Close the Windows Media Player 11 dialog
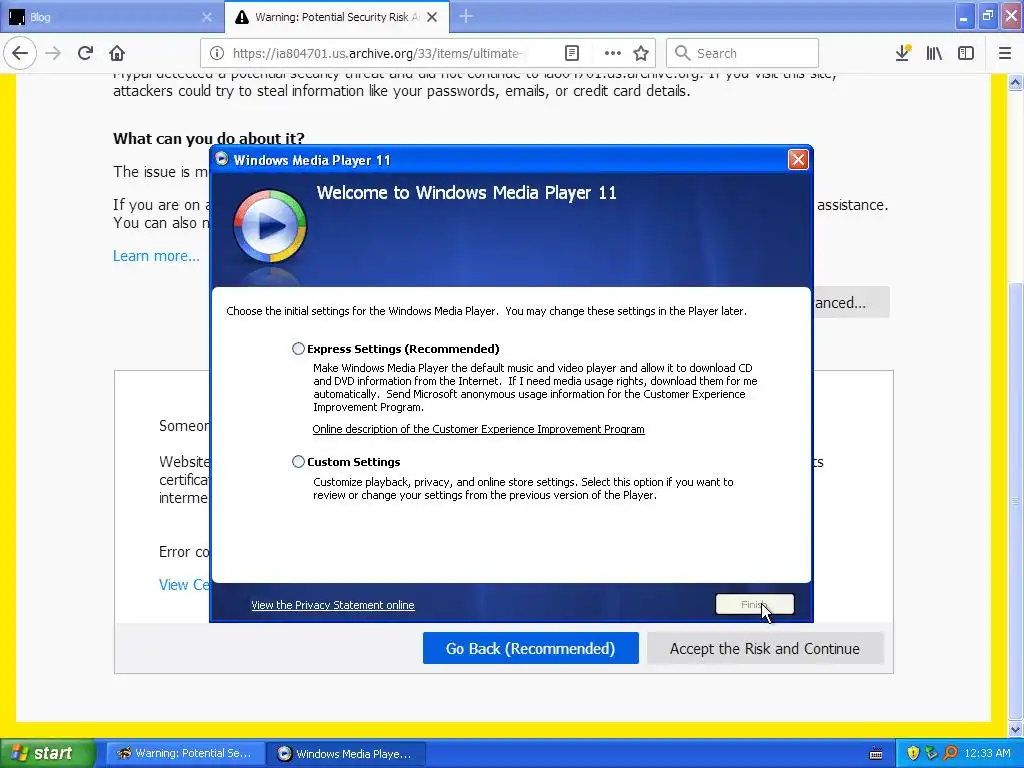Screen dimensions: 1024x768 798,159
